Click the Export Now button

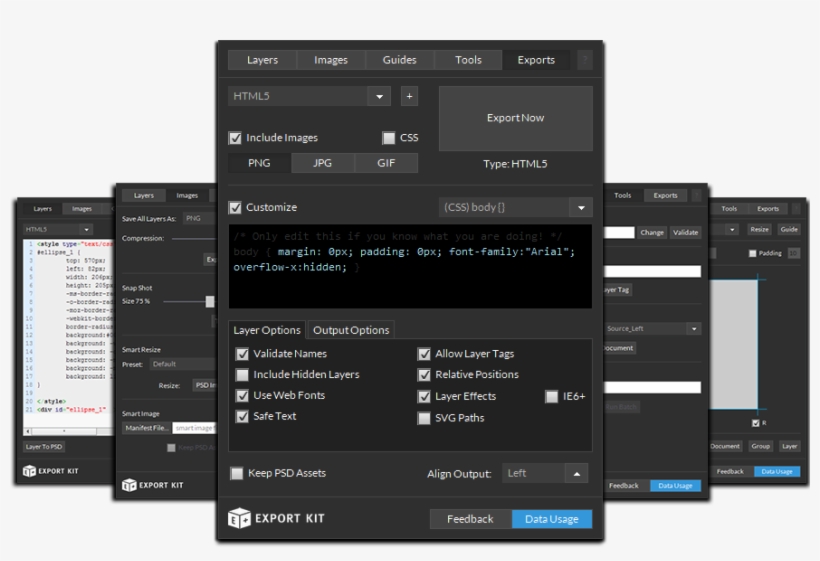coord(516,118)
